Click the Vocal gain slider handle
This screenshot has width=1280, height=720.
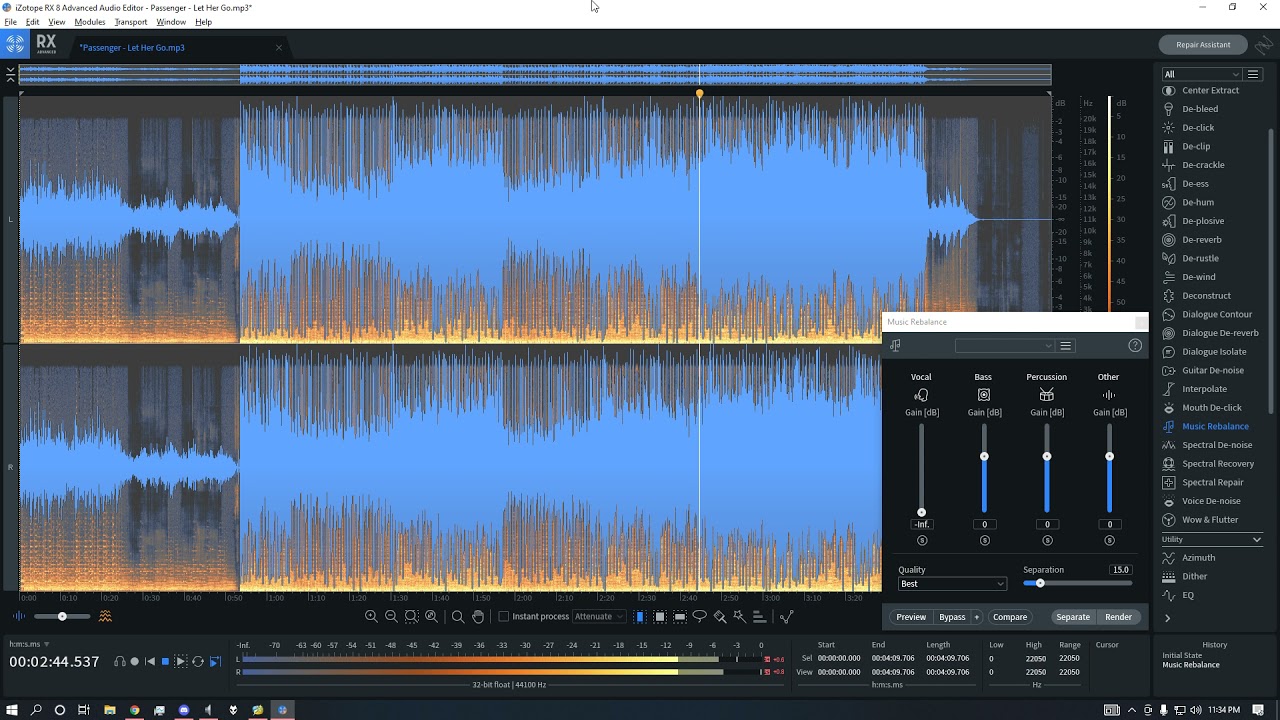922,512
